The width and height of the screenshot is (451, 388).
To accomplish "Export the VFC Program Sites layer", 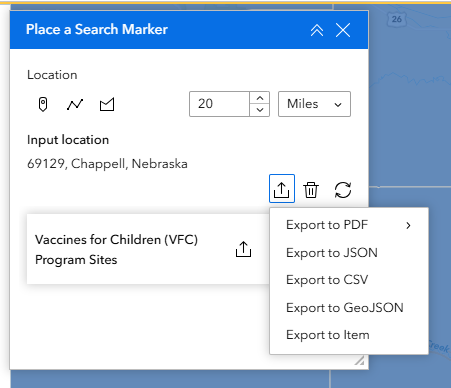I will pyautogui.click(x=243, y=249).
